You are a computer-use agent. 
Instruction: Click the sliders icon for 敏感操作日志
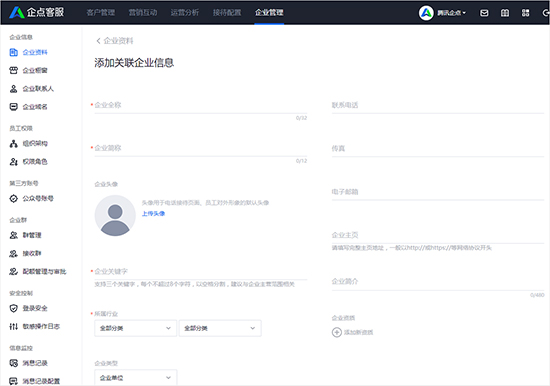(x=13, y=327)
